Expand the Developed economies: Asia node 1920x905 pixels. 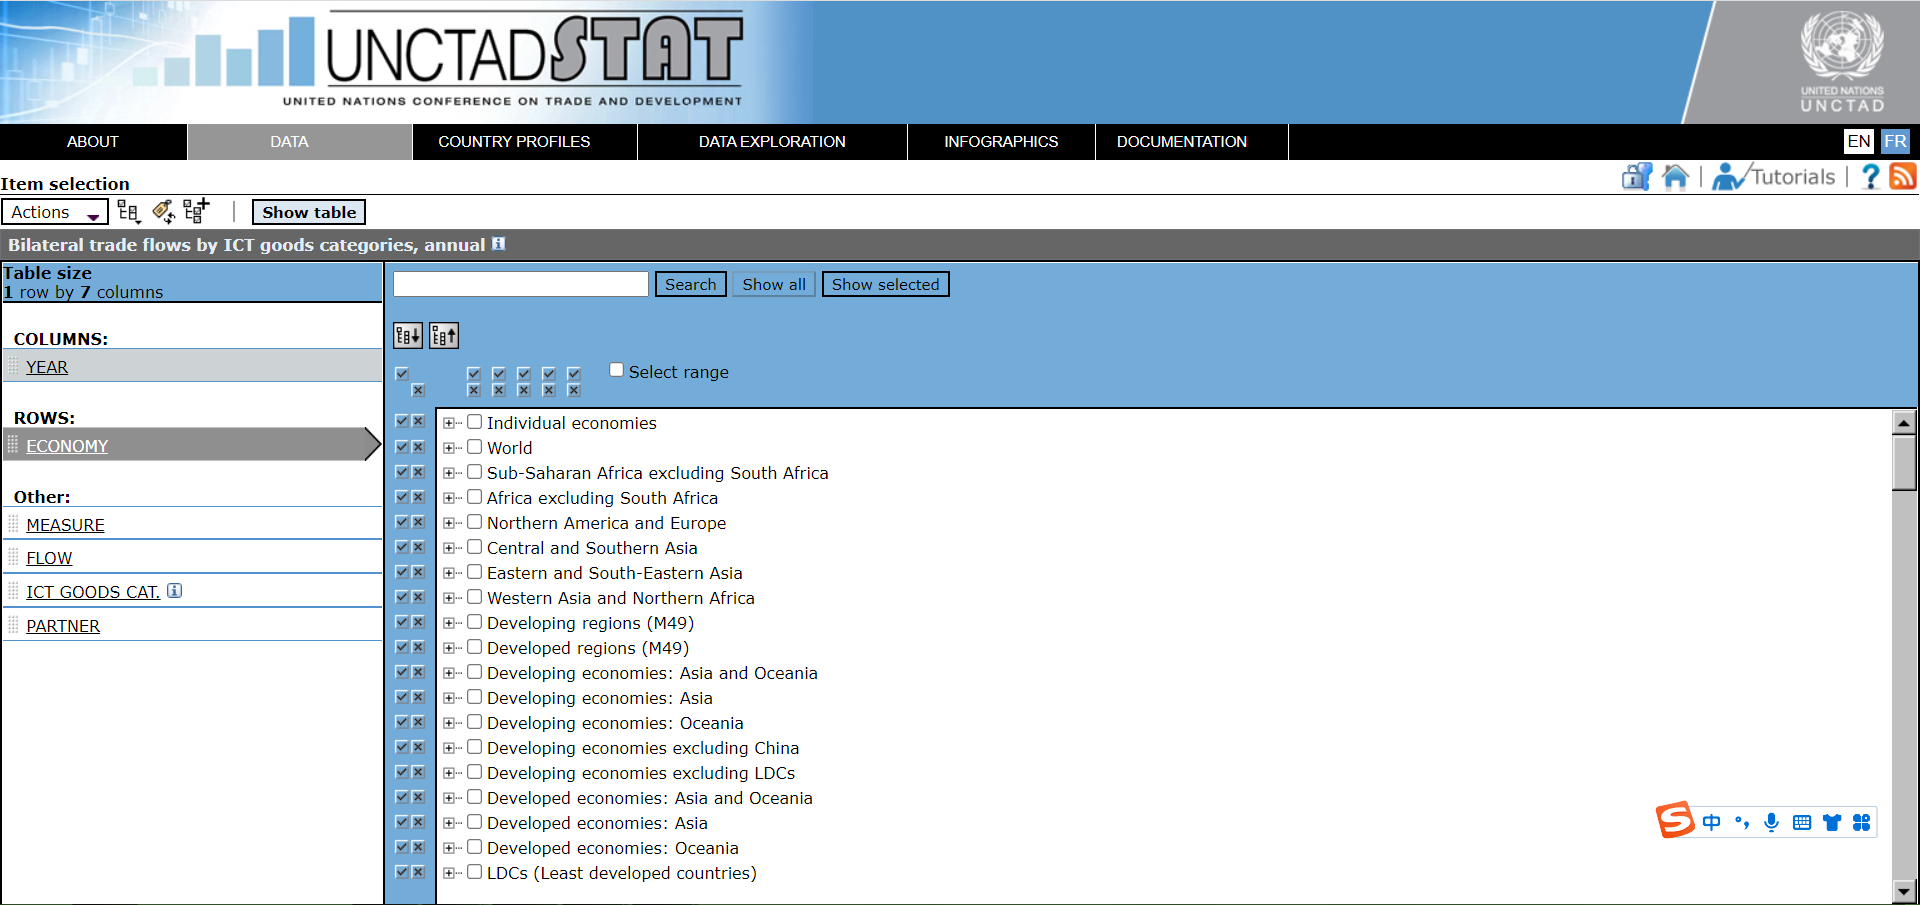click(x=449, y=823)
